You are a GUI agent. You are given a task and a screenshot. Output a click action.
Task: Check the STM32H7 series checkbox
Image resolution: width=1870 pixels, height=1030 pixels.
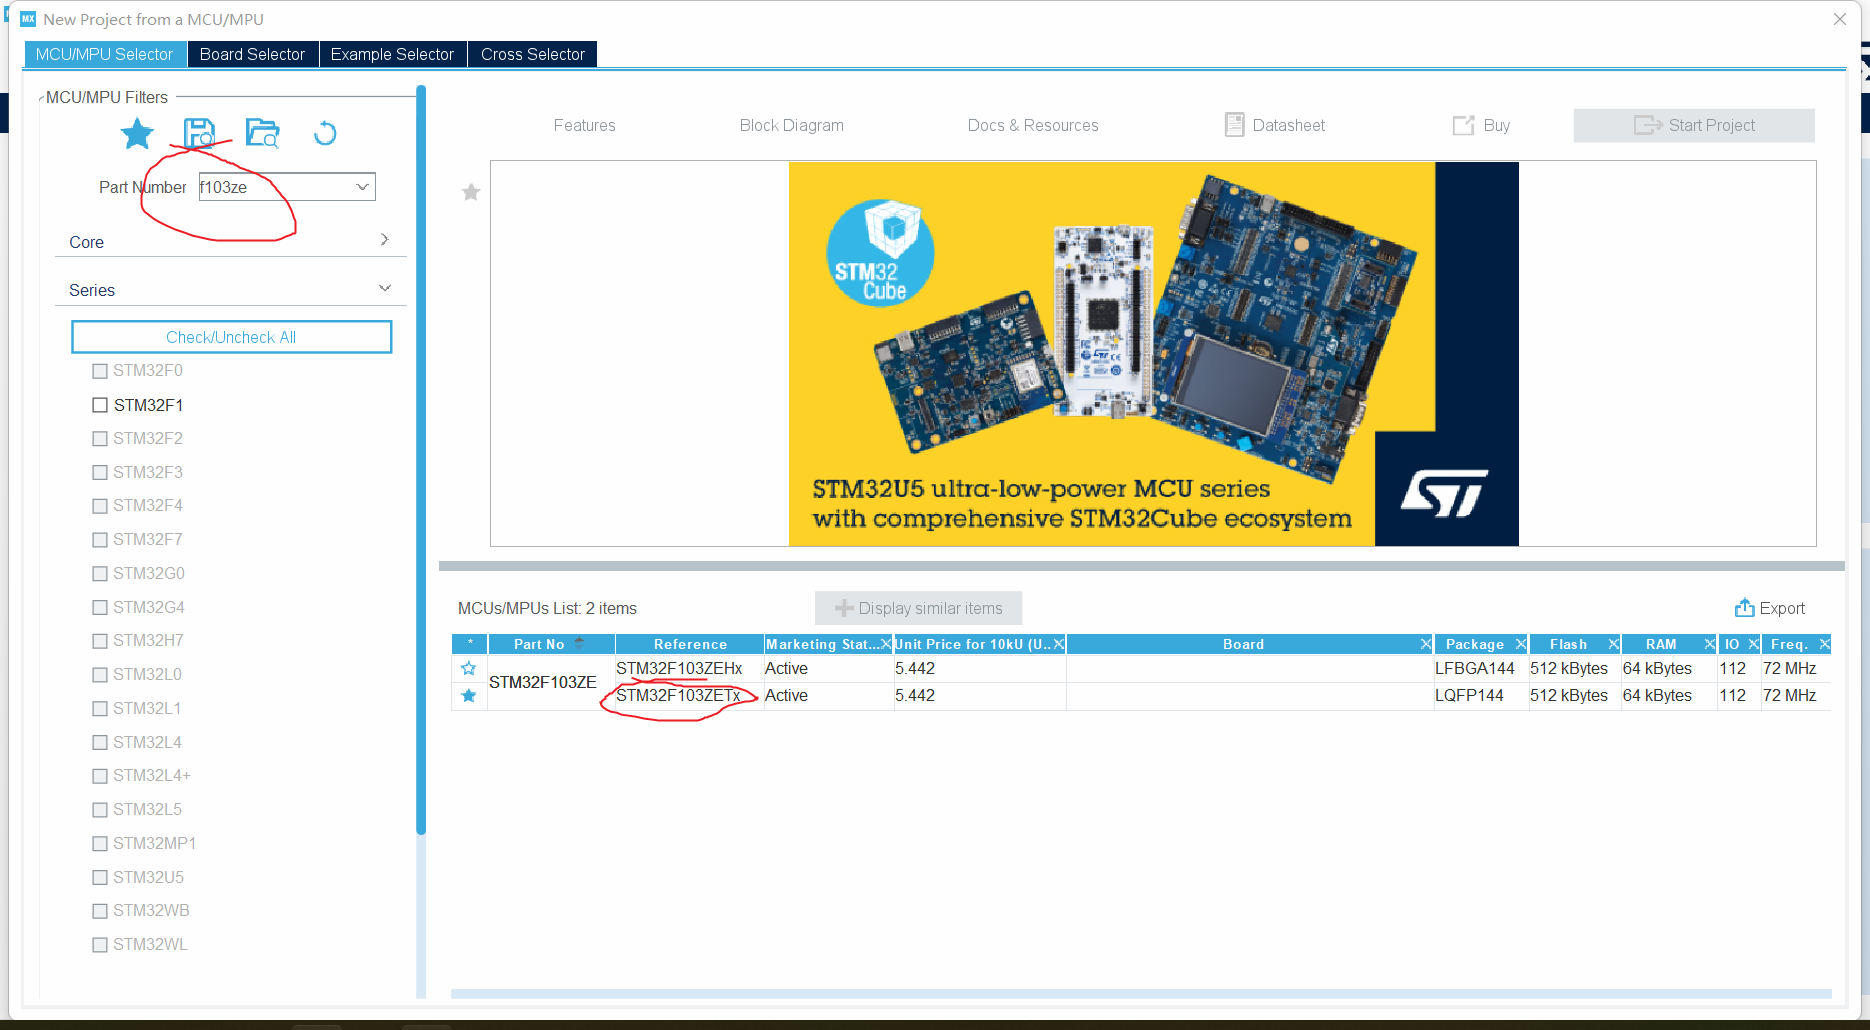click(100, 641)
